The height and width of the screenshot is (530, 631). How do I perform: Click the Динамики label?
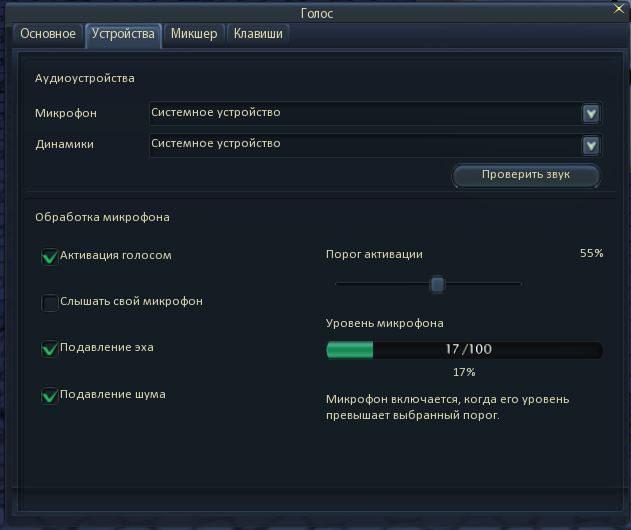64,144
